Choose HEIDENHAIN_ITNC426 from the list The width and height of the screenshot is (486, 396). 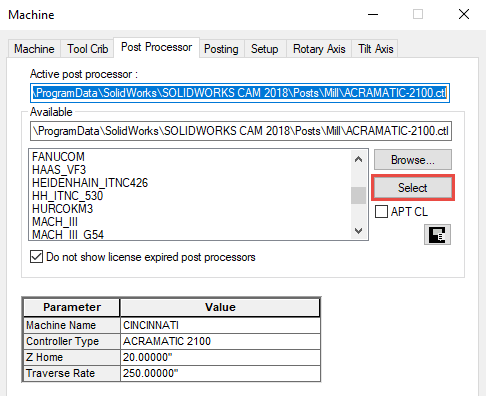[90, 183]
